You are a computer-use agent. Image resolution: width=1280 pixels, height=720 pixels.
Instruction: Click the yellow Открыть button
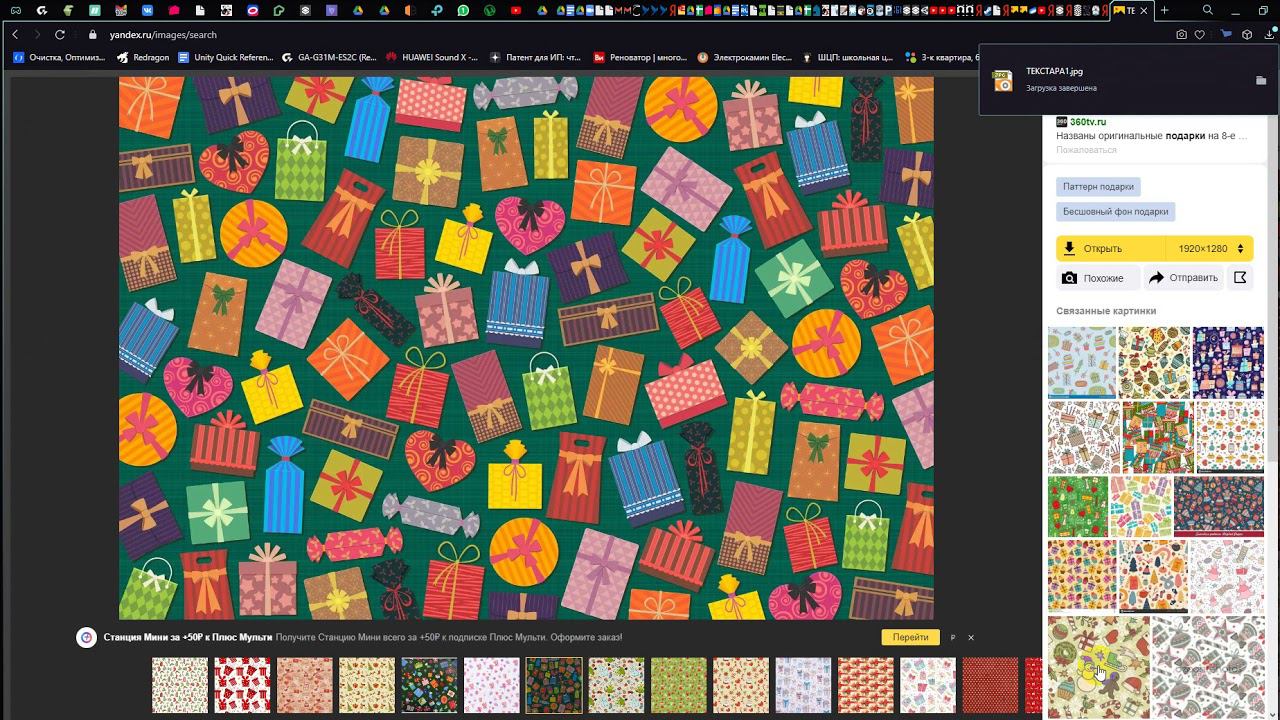(1111, 248)
